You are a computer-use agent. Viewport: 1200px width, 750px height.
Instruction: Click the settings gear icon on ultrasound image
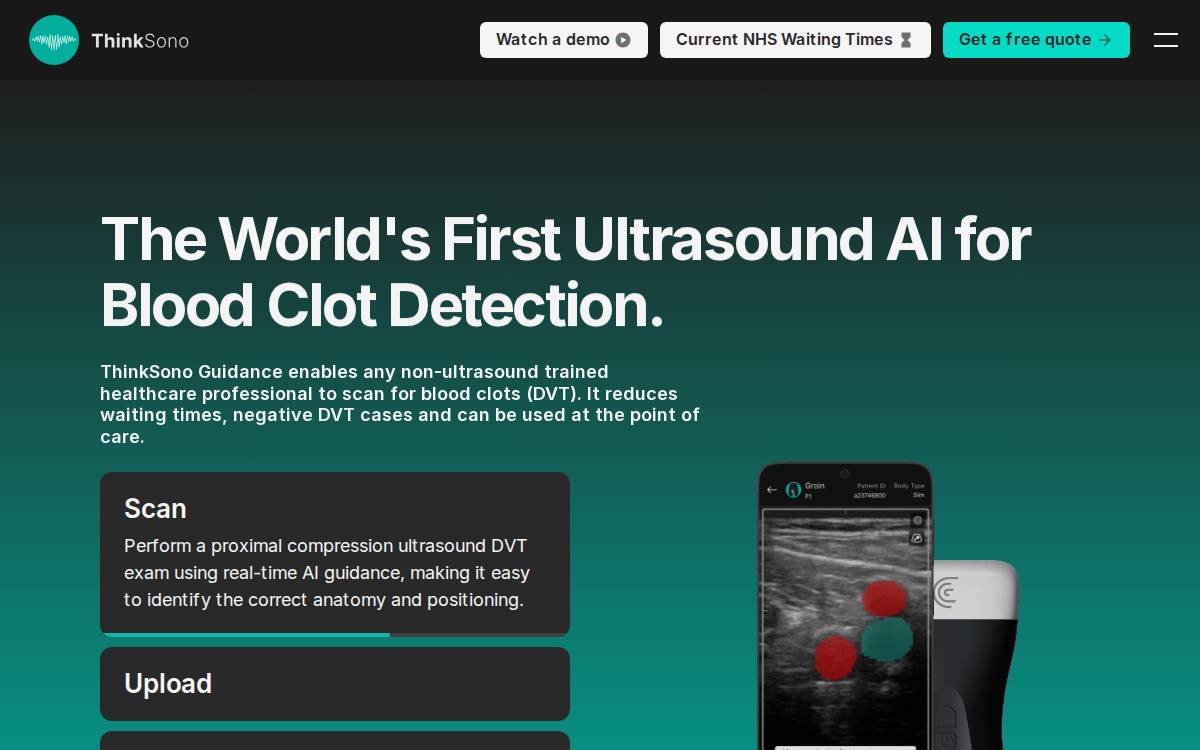click(917, 521)
